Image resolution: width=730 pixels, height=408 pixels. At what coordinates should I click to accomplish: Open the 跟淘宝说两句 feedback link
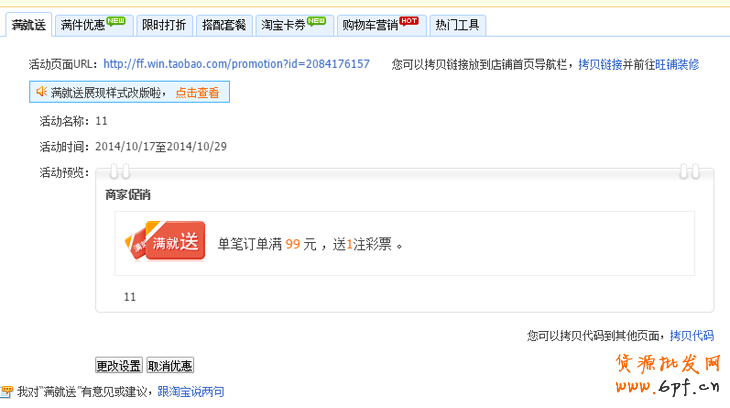[x=191, y=392]
